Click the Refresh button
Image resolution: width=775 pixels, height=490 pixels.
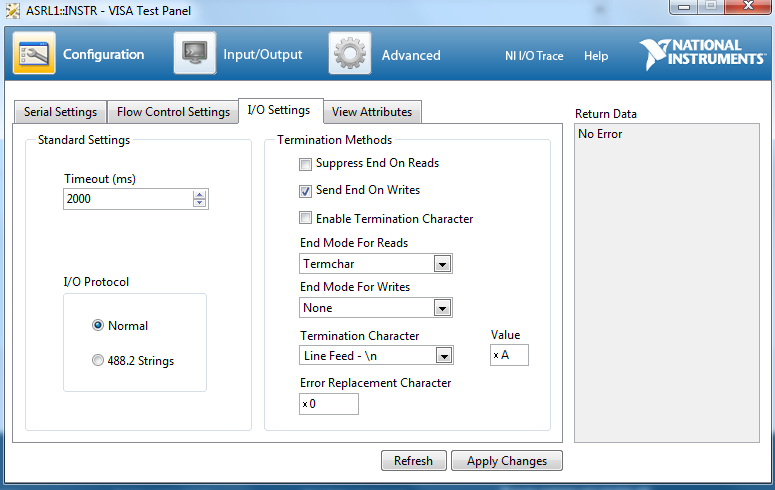414,461
